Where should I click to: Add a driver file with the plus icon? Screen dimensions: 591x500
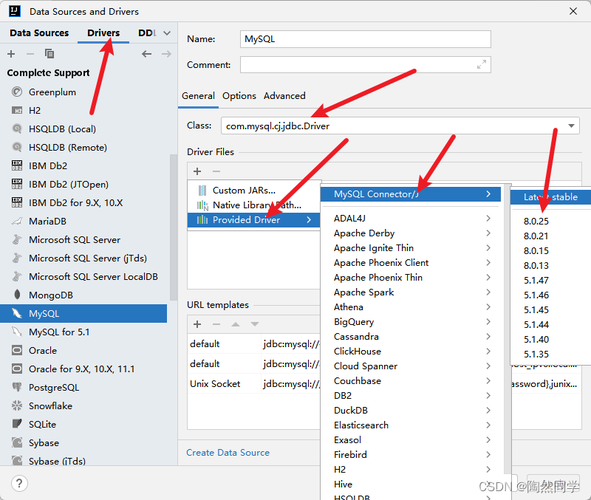click(x=197, y=171)
